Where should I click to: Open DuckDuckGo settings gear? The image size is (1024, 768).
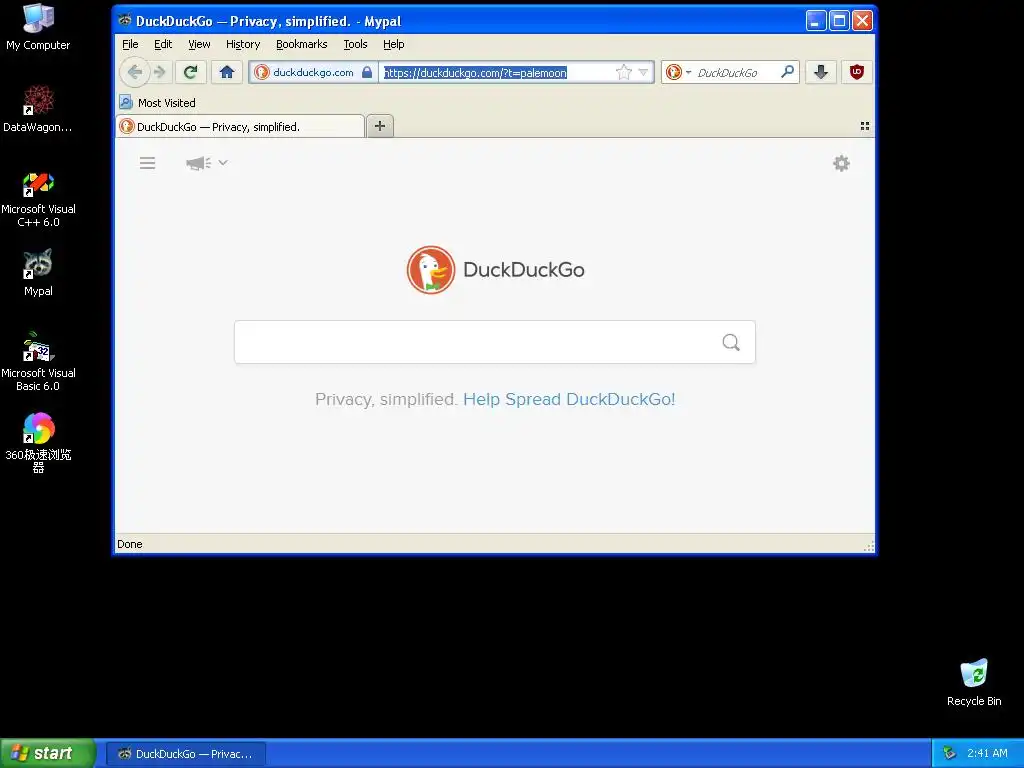841,163
